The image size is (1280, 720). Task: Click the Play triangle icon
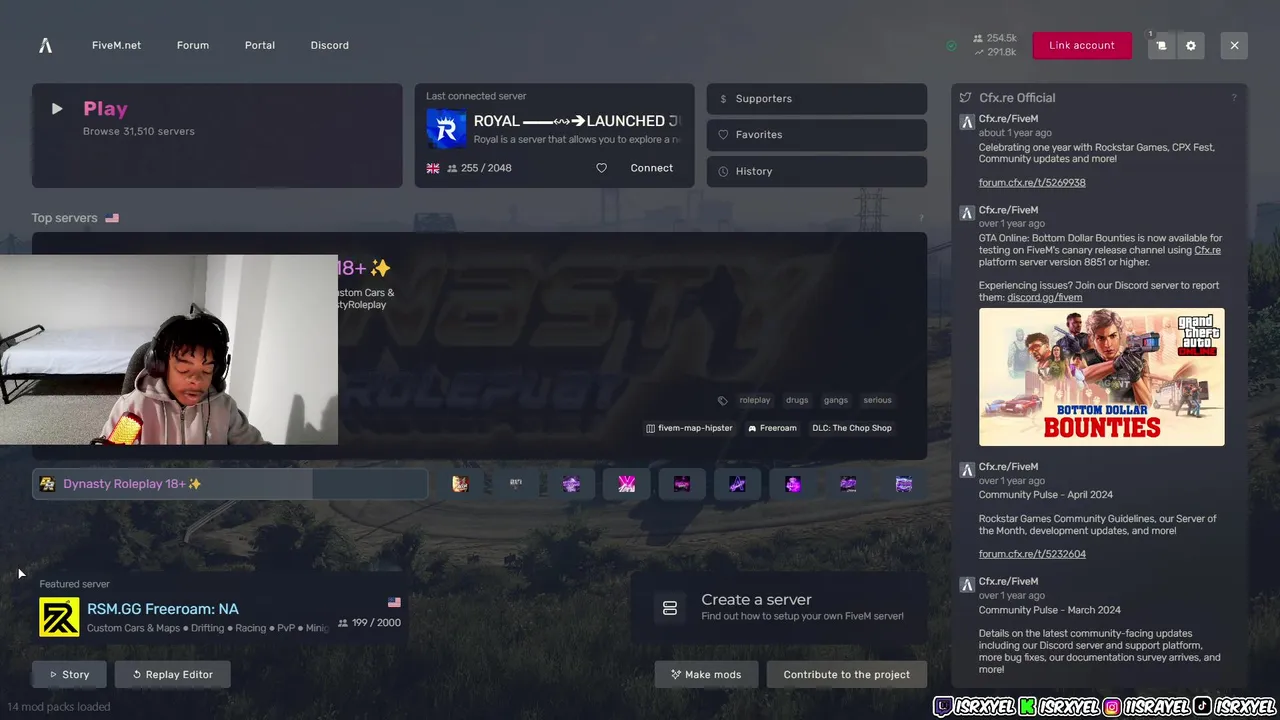tap(57, 109)
